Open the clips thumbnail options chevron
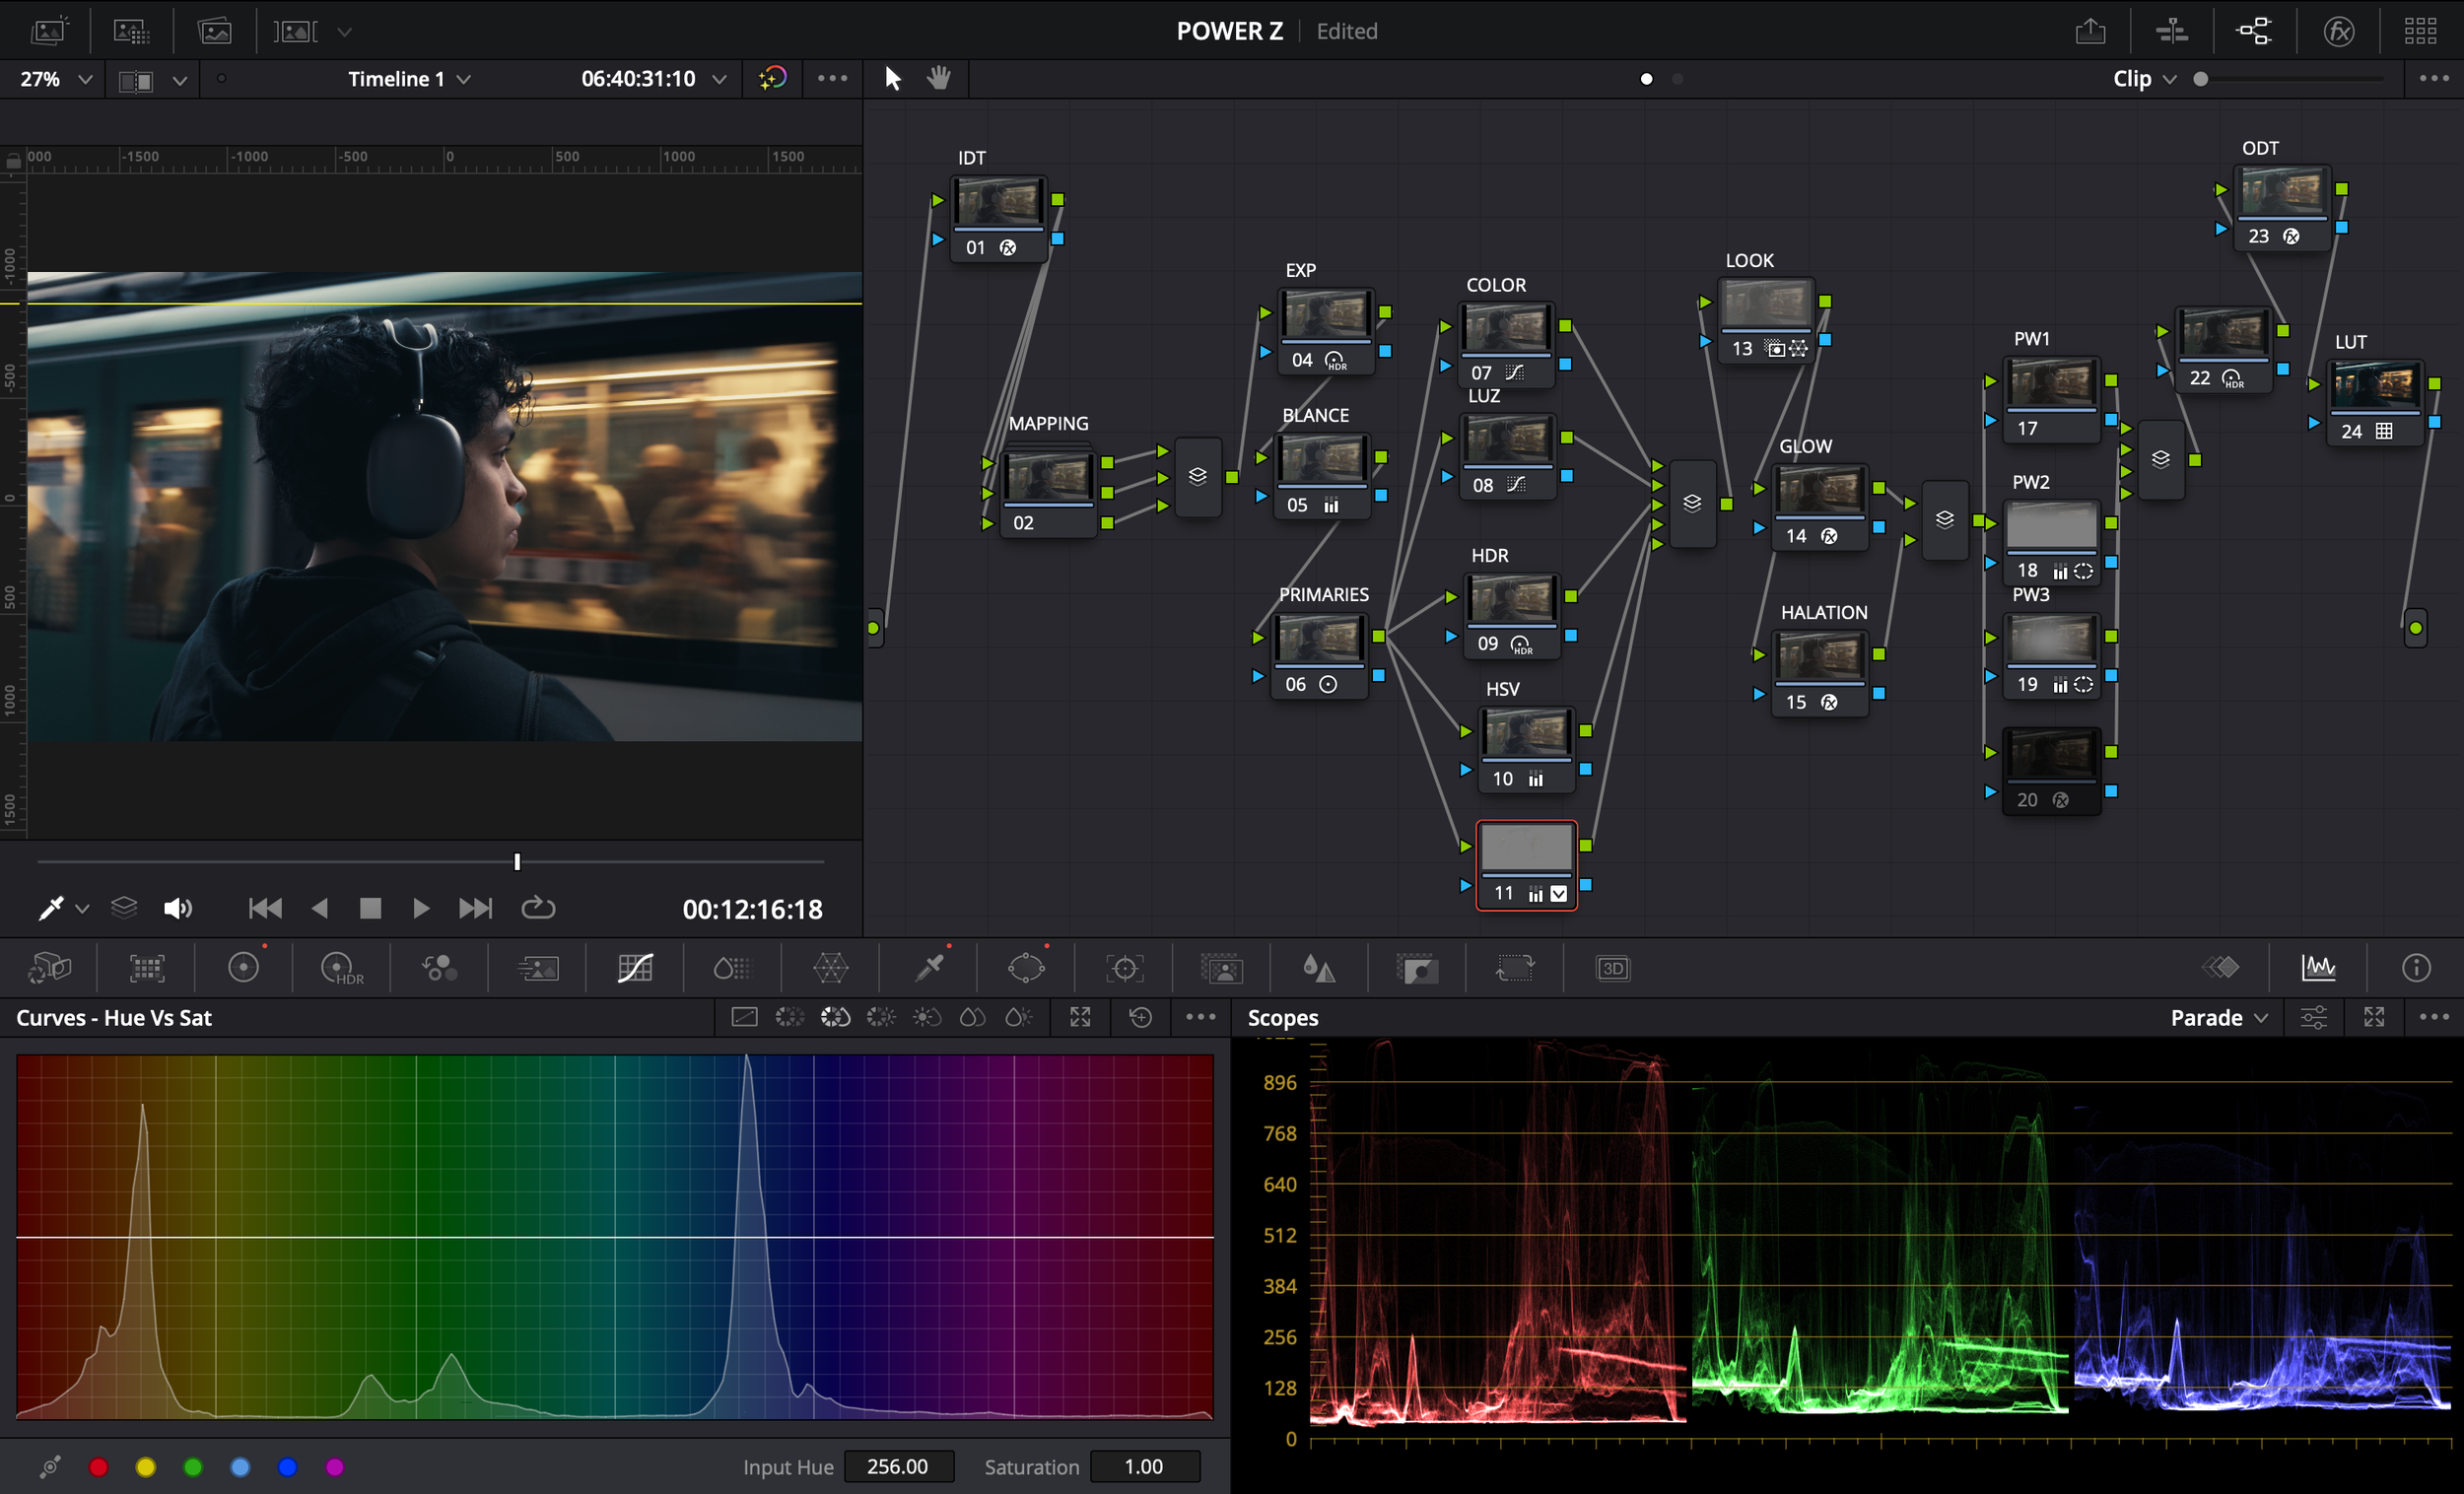2464x1494 pixels. tap(344, 32)
